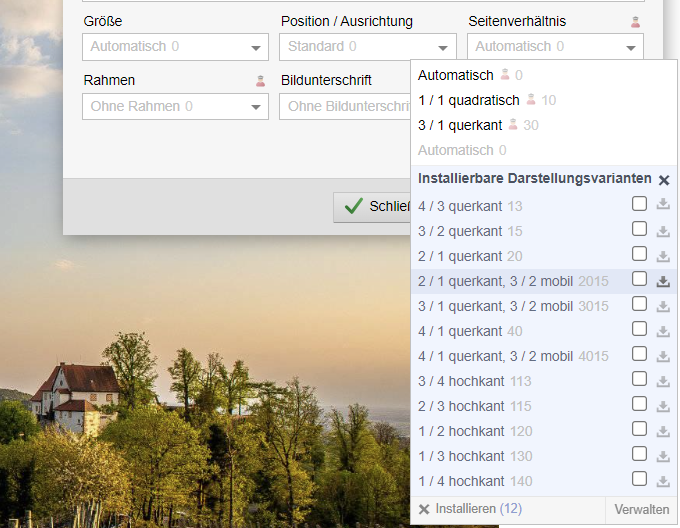This screenshot has width=680, height=528.
Task: Download 3 / 1 querkant, 3 / 2 mobil 3015
Action: click(x=663, y=306)
